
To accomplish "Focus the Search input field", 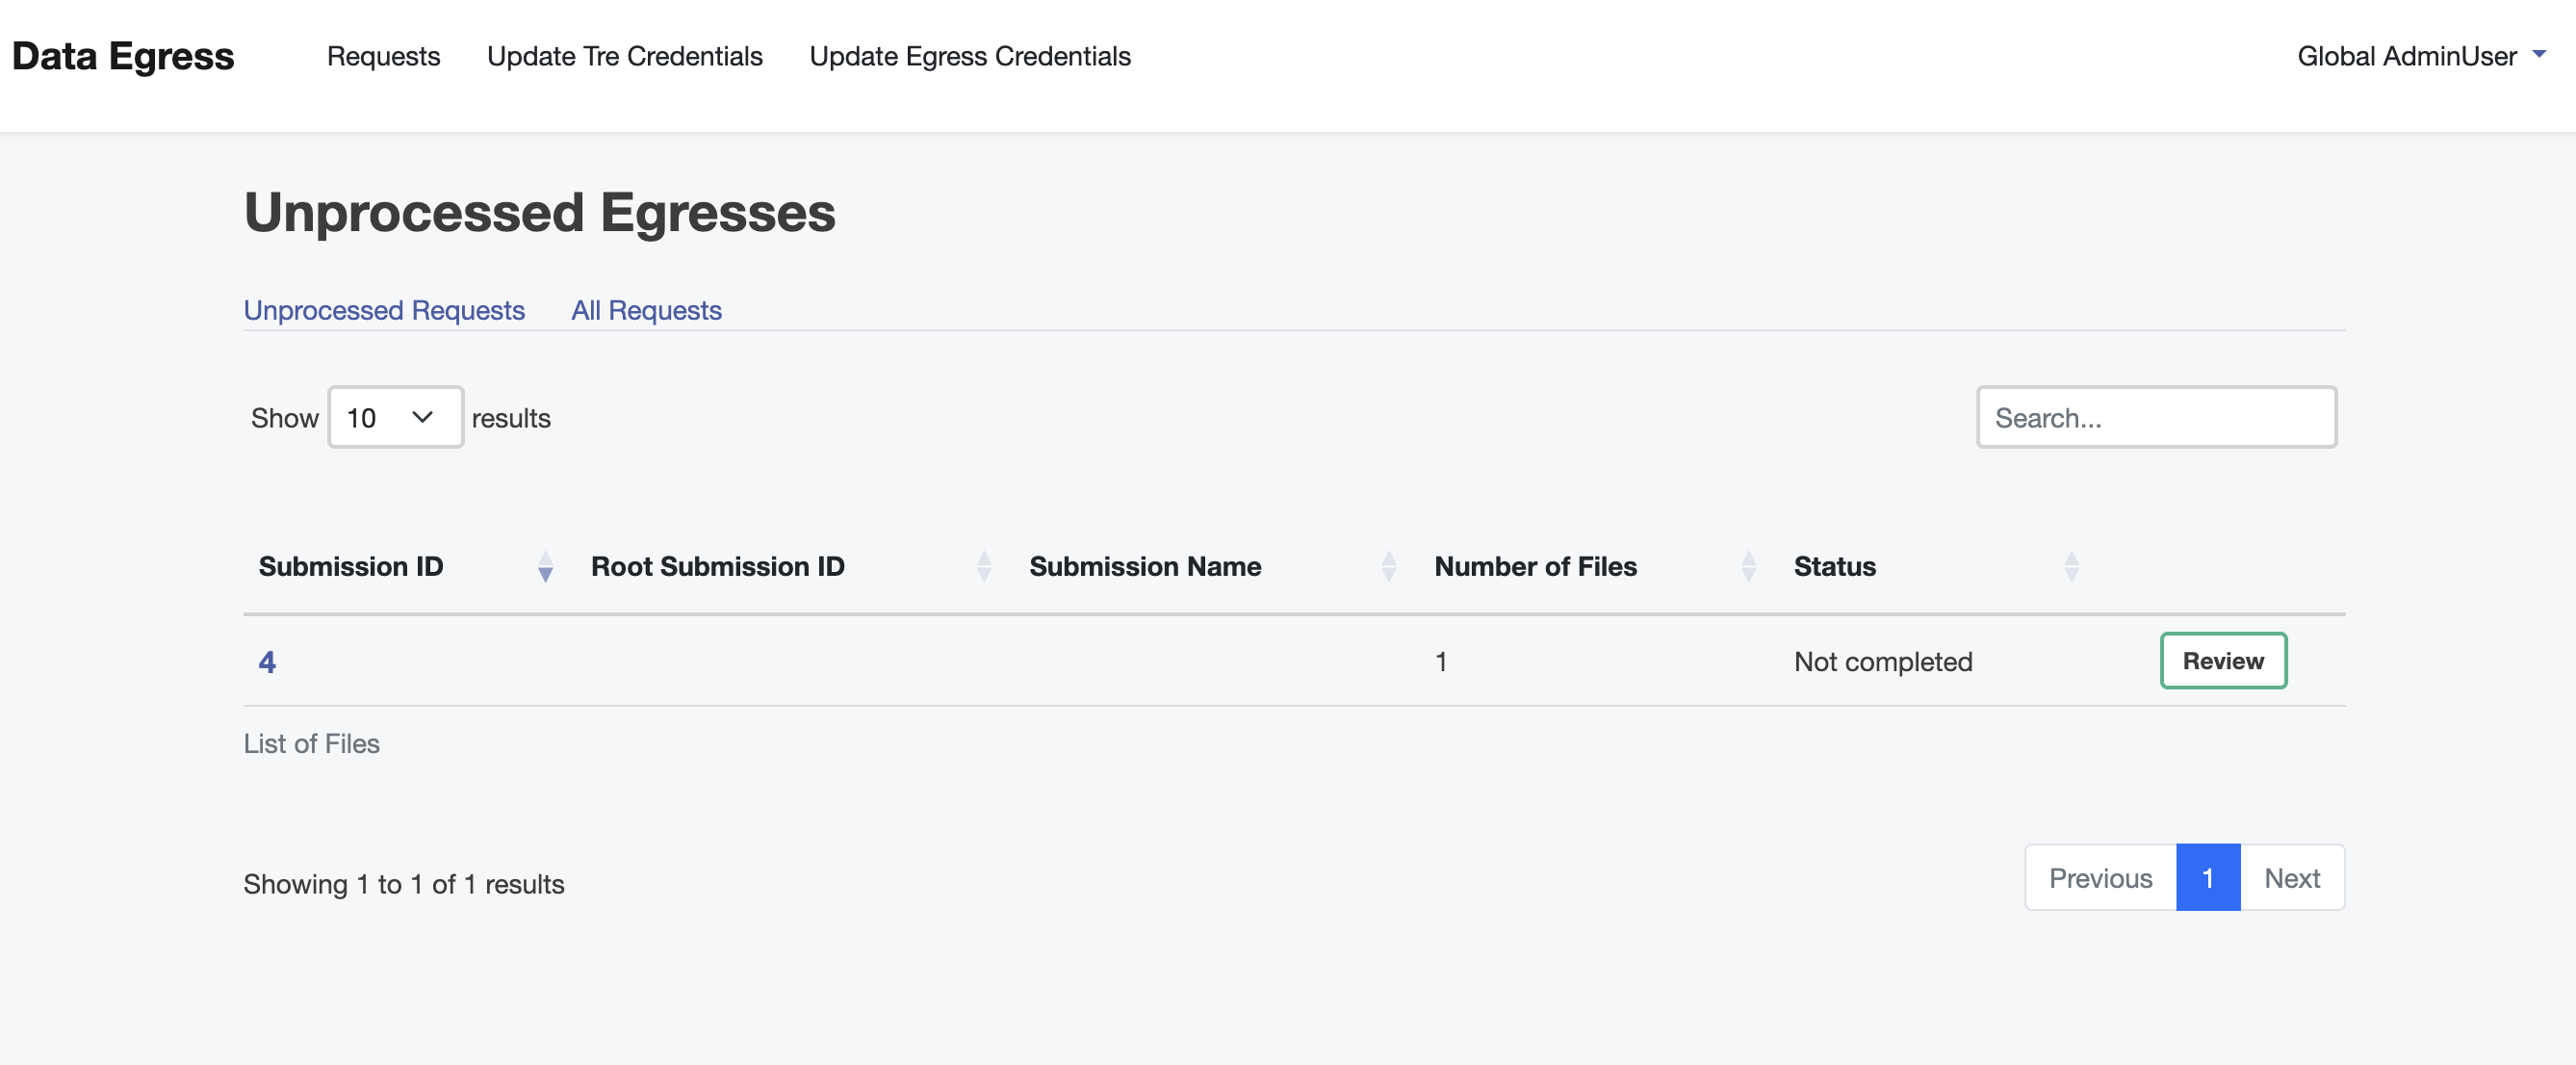I will click(x=2156, y=417).
